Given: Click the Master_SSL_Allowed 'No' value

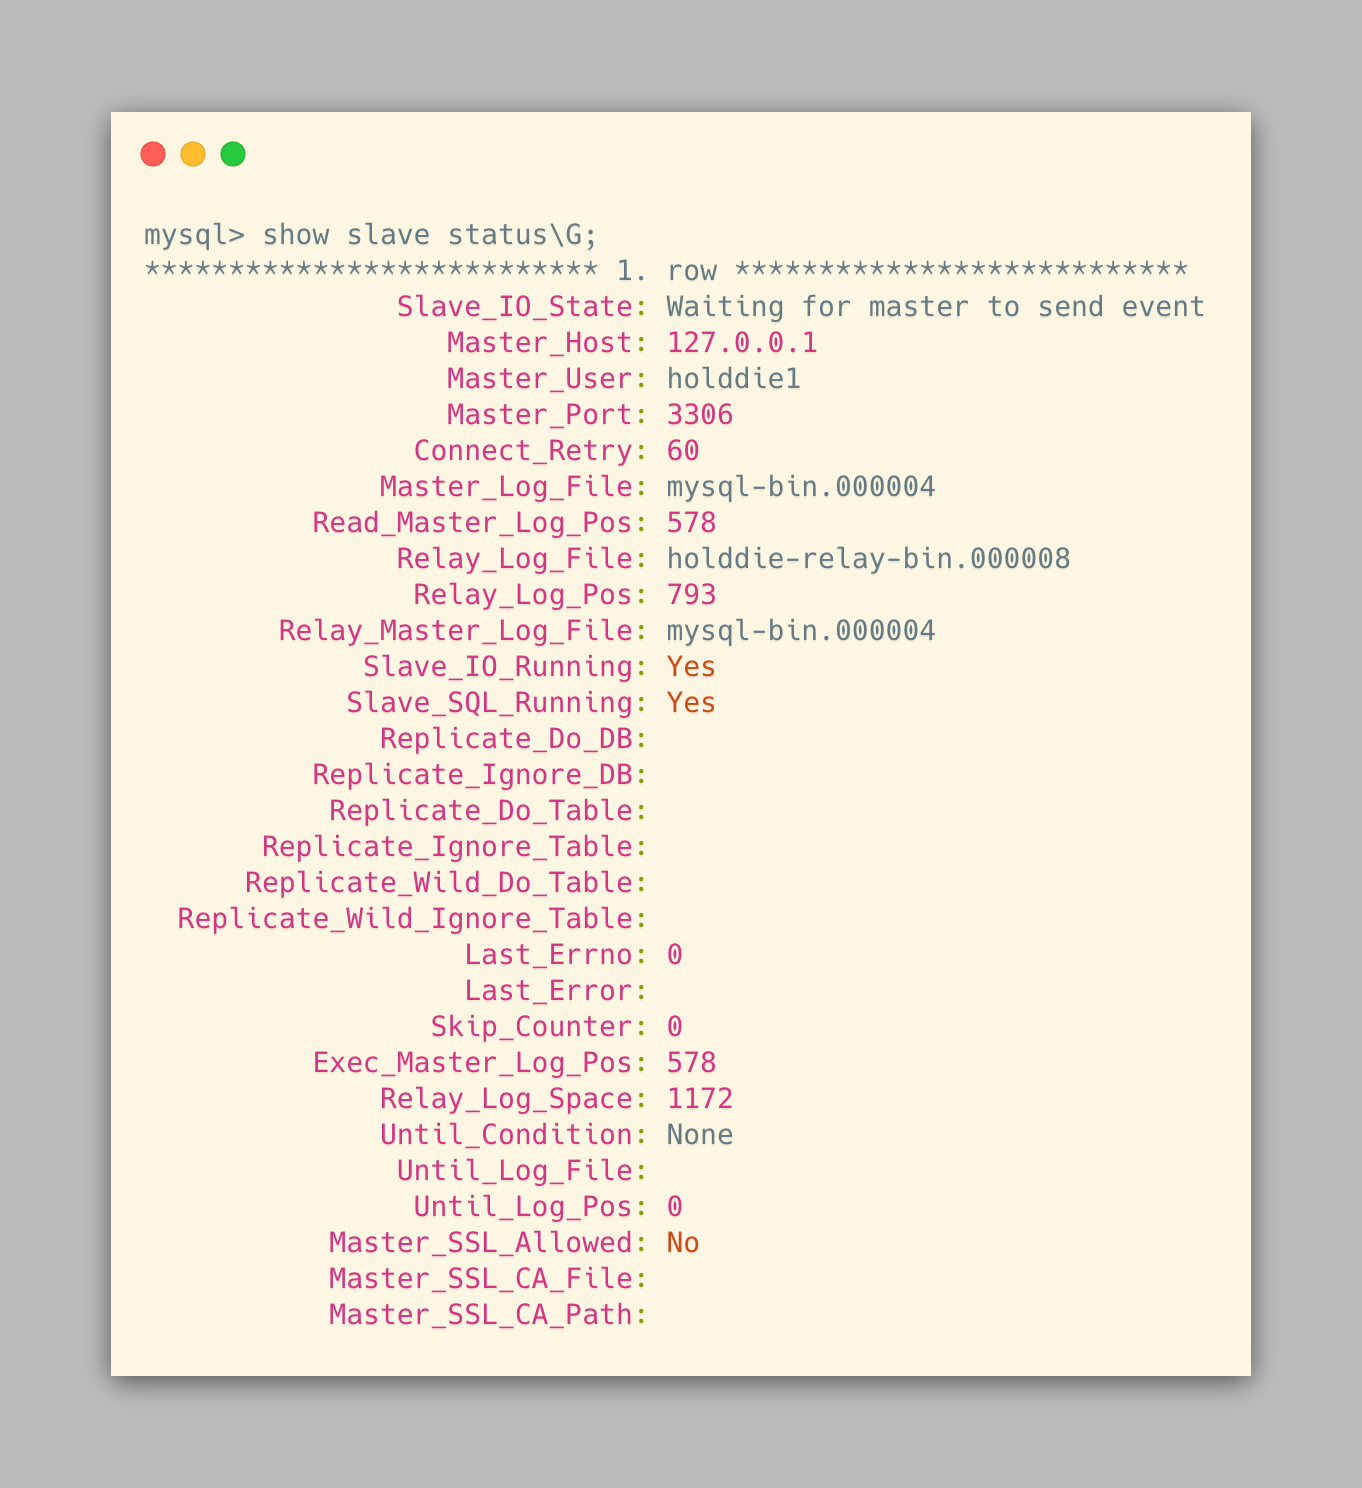Looking at the screenshot, I should click(683, 1243).
